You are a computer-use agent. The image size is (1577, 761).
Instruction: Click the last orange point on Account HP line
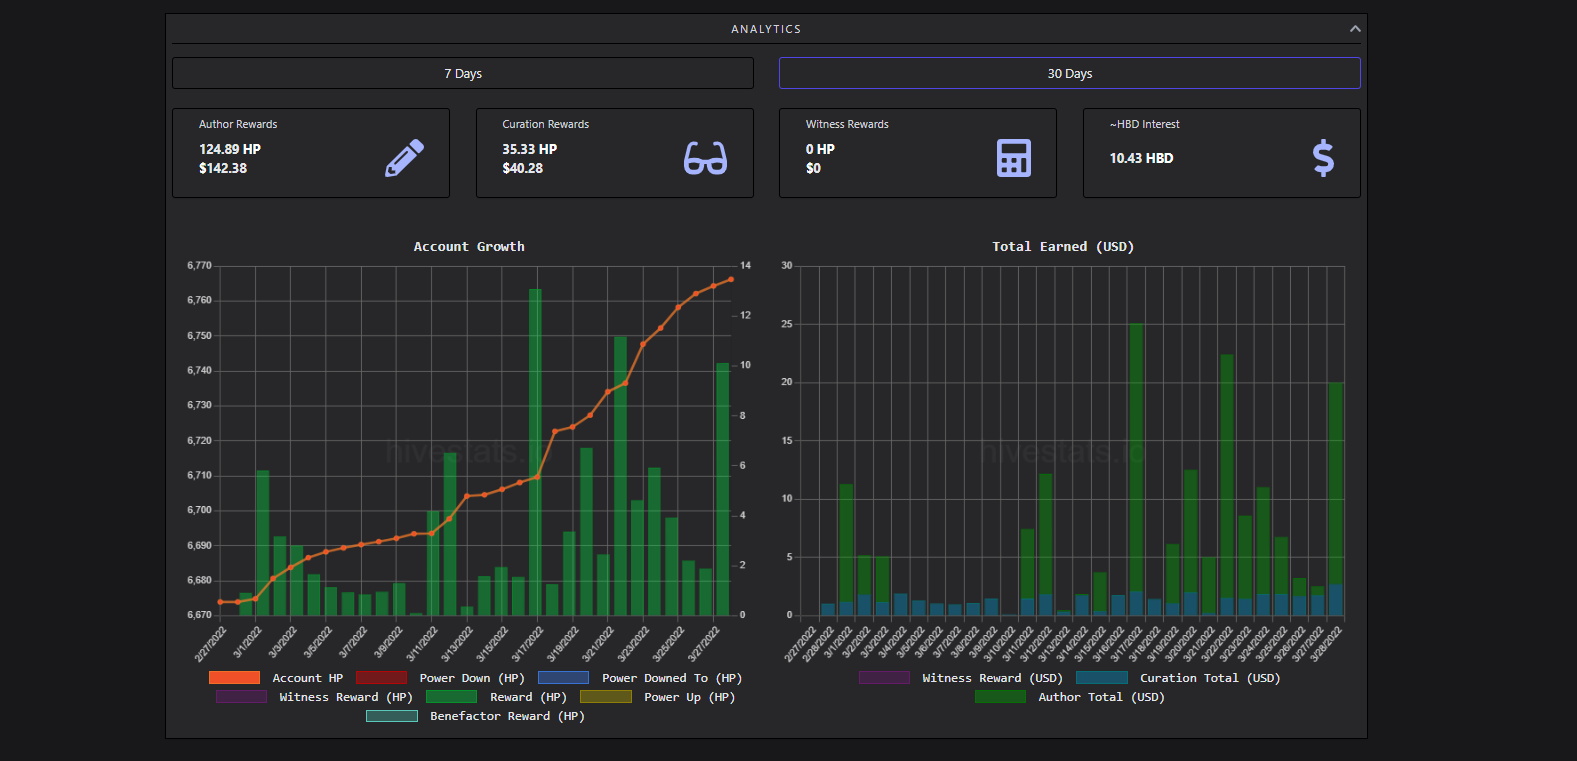pos(731,279)
